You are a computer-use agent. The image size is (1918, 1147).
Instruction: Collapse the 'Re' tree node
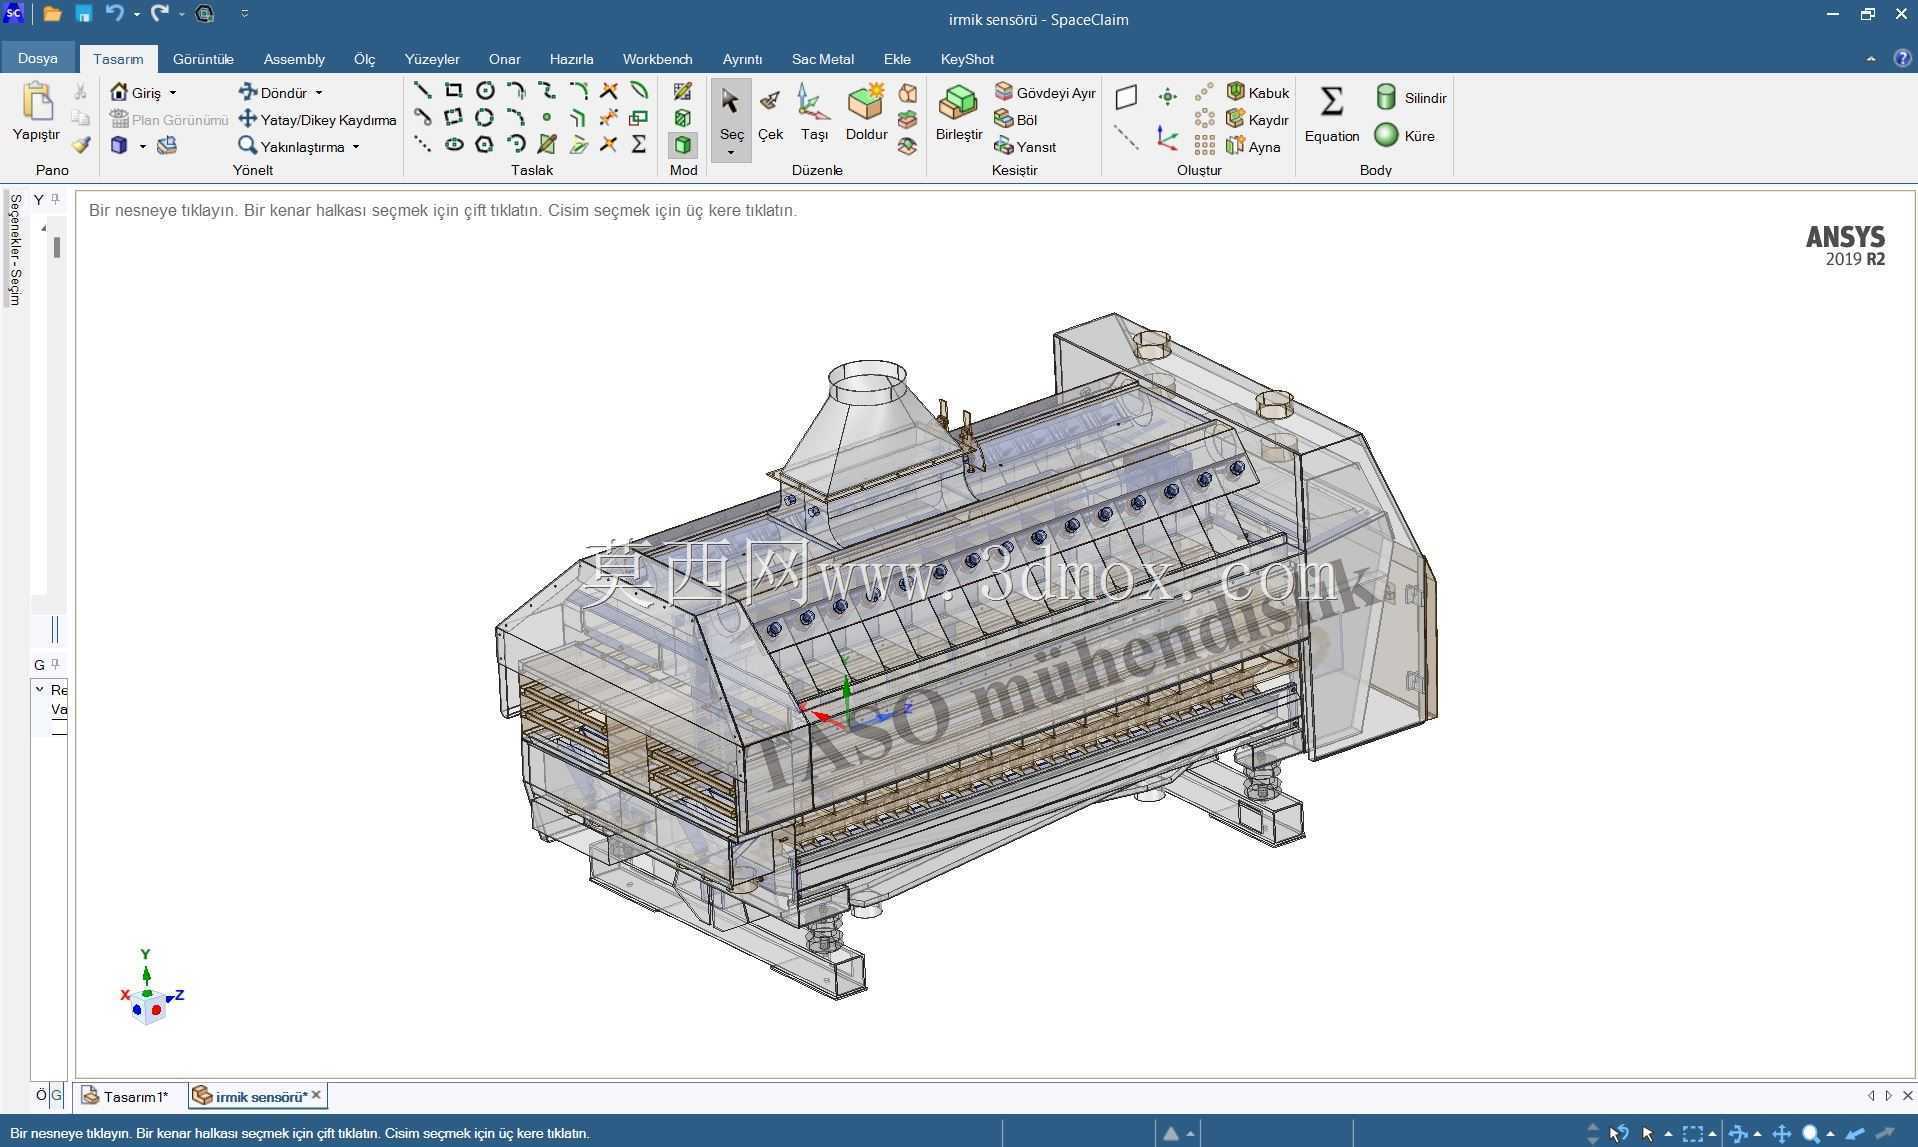point(40,689)
